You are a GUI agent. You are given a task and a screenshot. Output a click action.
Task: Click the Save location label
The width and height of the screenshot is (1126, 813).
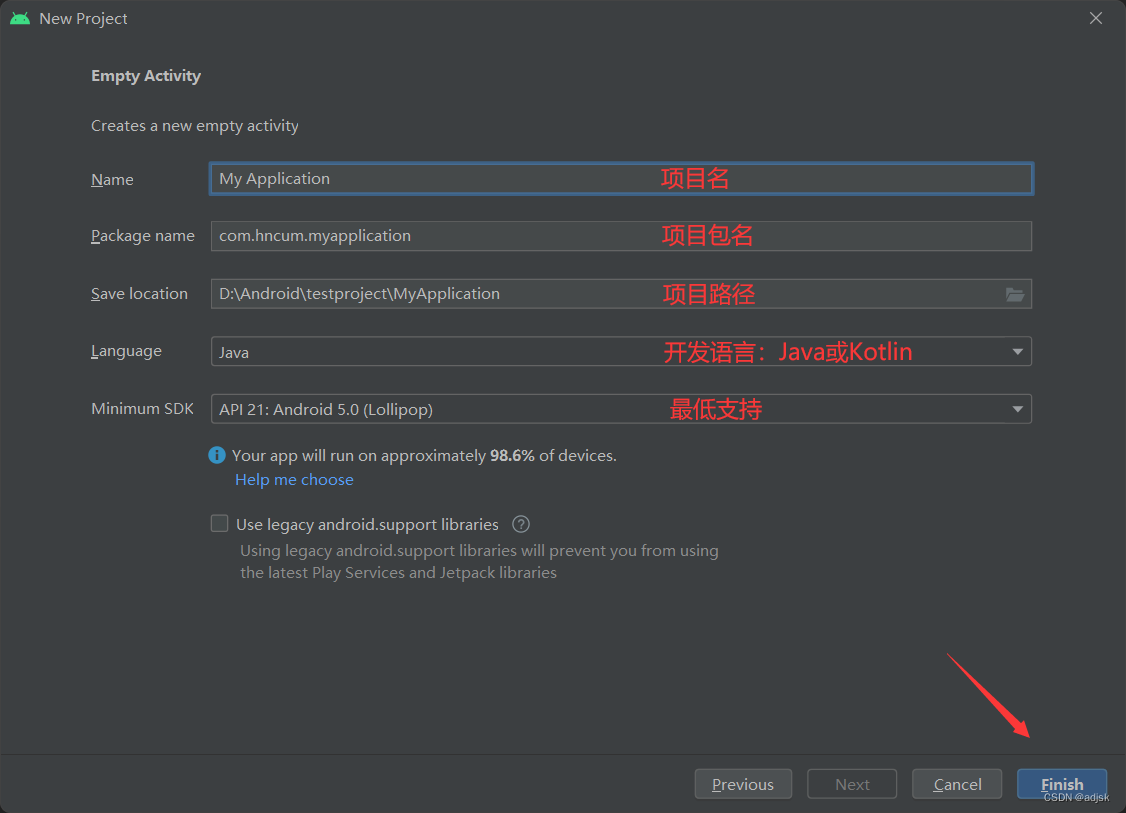[139, 294]
